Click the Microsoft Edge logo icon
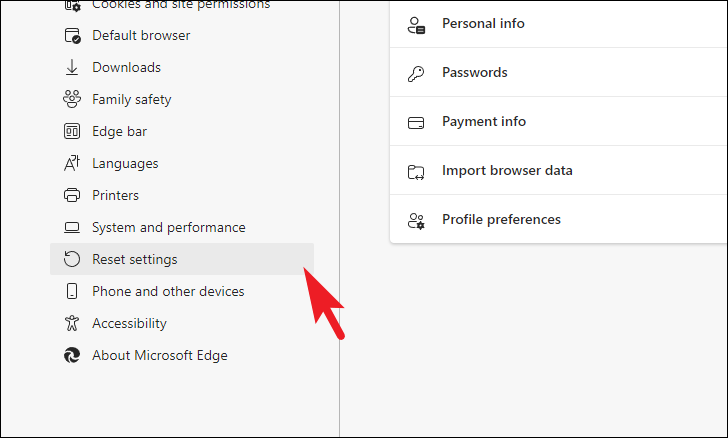Viewport: 728px width, 438px height. pyautogui.click(x=72, y=355)
